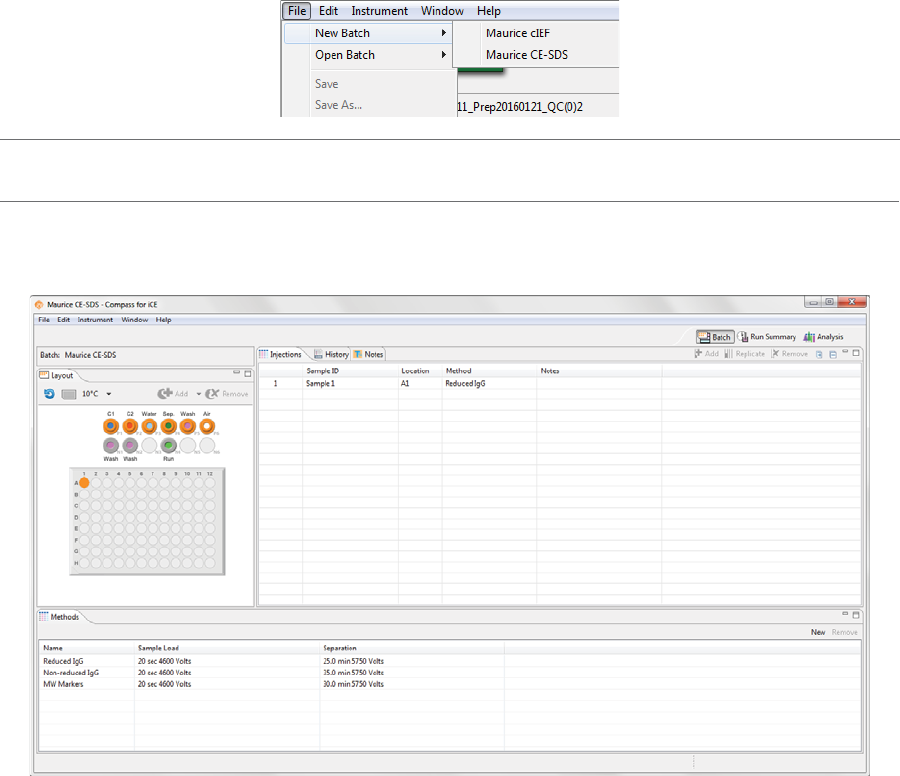Viewport: 900px width, 776px height.
Task: Click Add in Injections toolbar
Action: 707,354
